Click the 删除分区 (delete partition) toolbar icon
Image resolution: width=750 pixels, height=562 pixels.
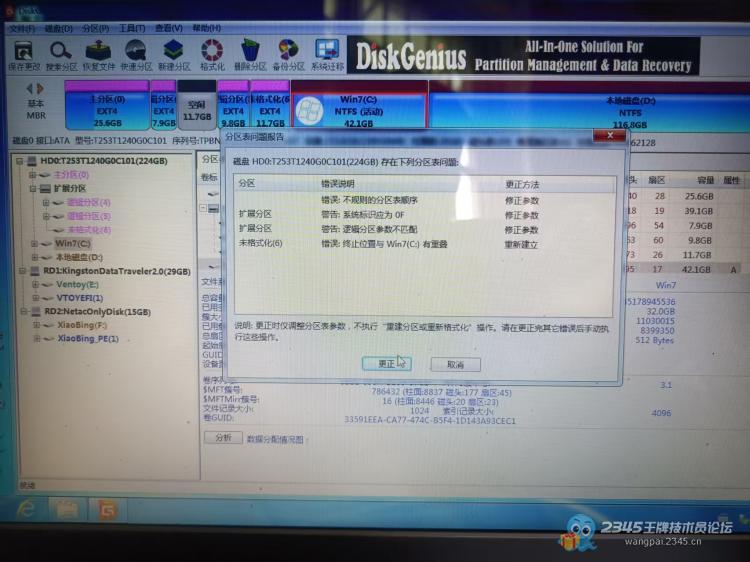coord(250,50)
